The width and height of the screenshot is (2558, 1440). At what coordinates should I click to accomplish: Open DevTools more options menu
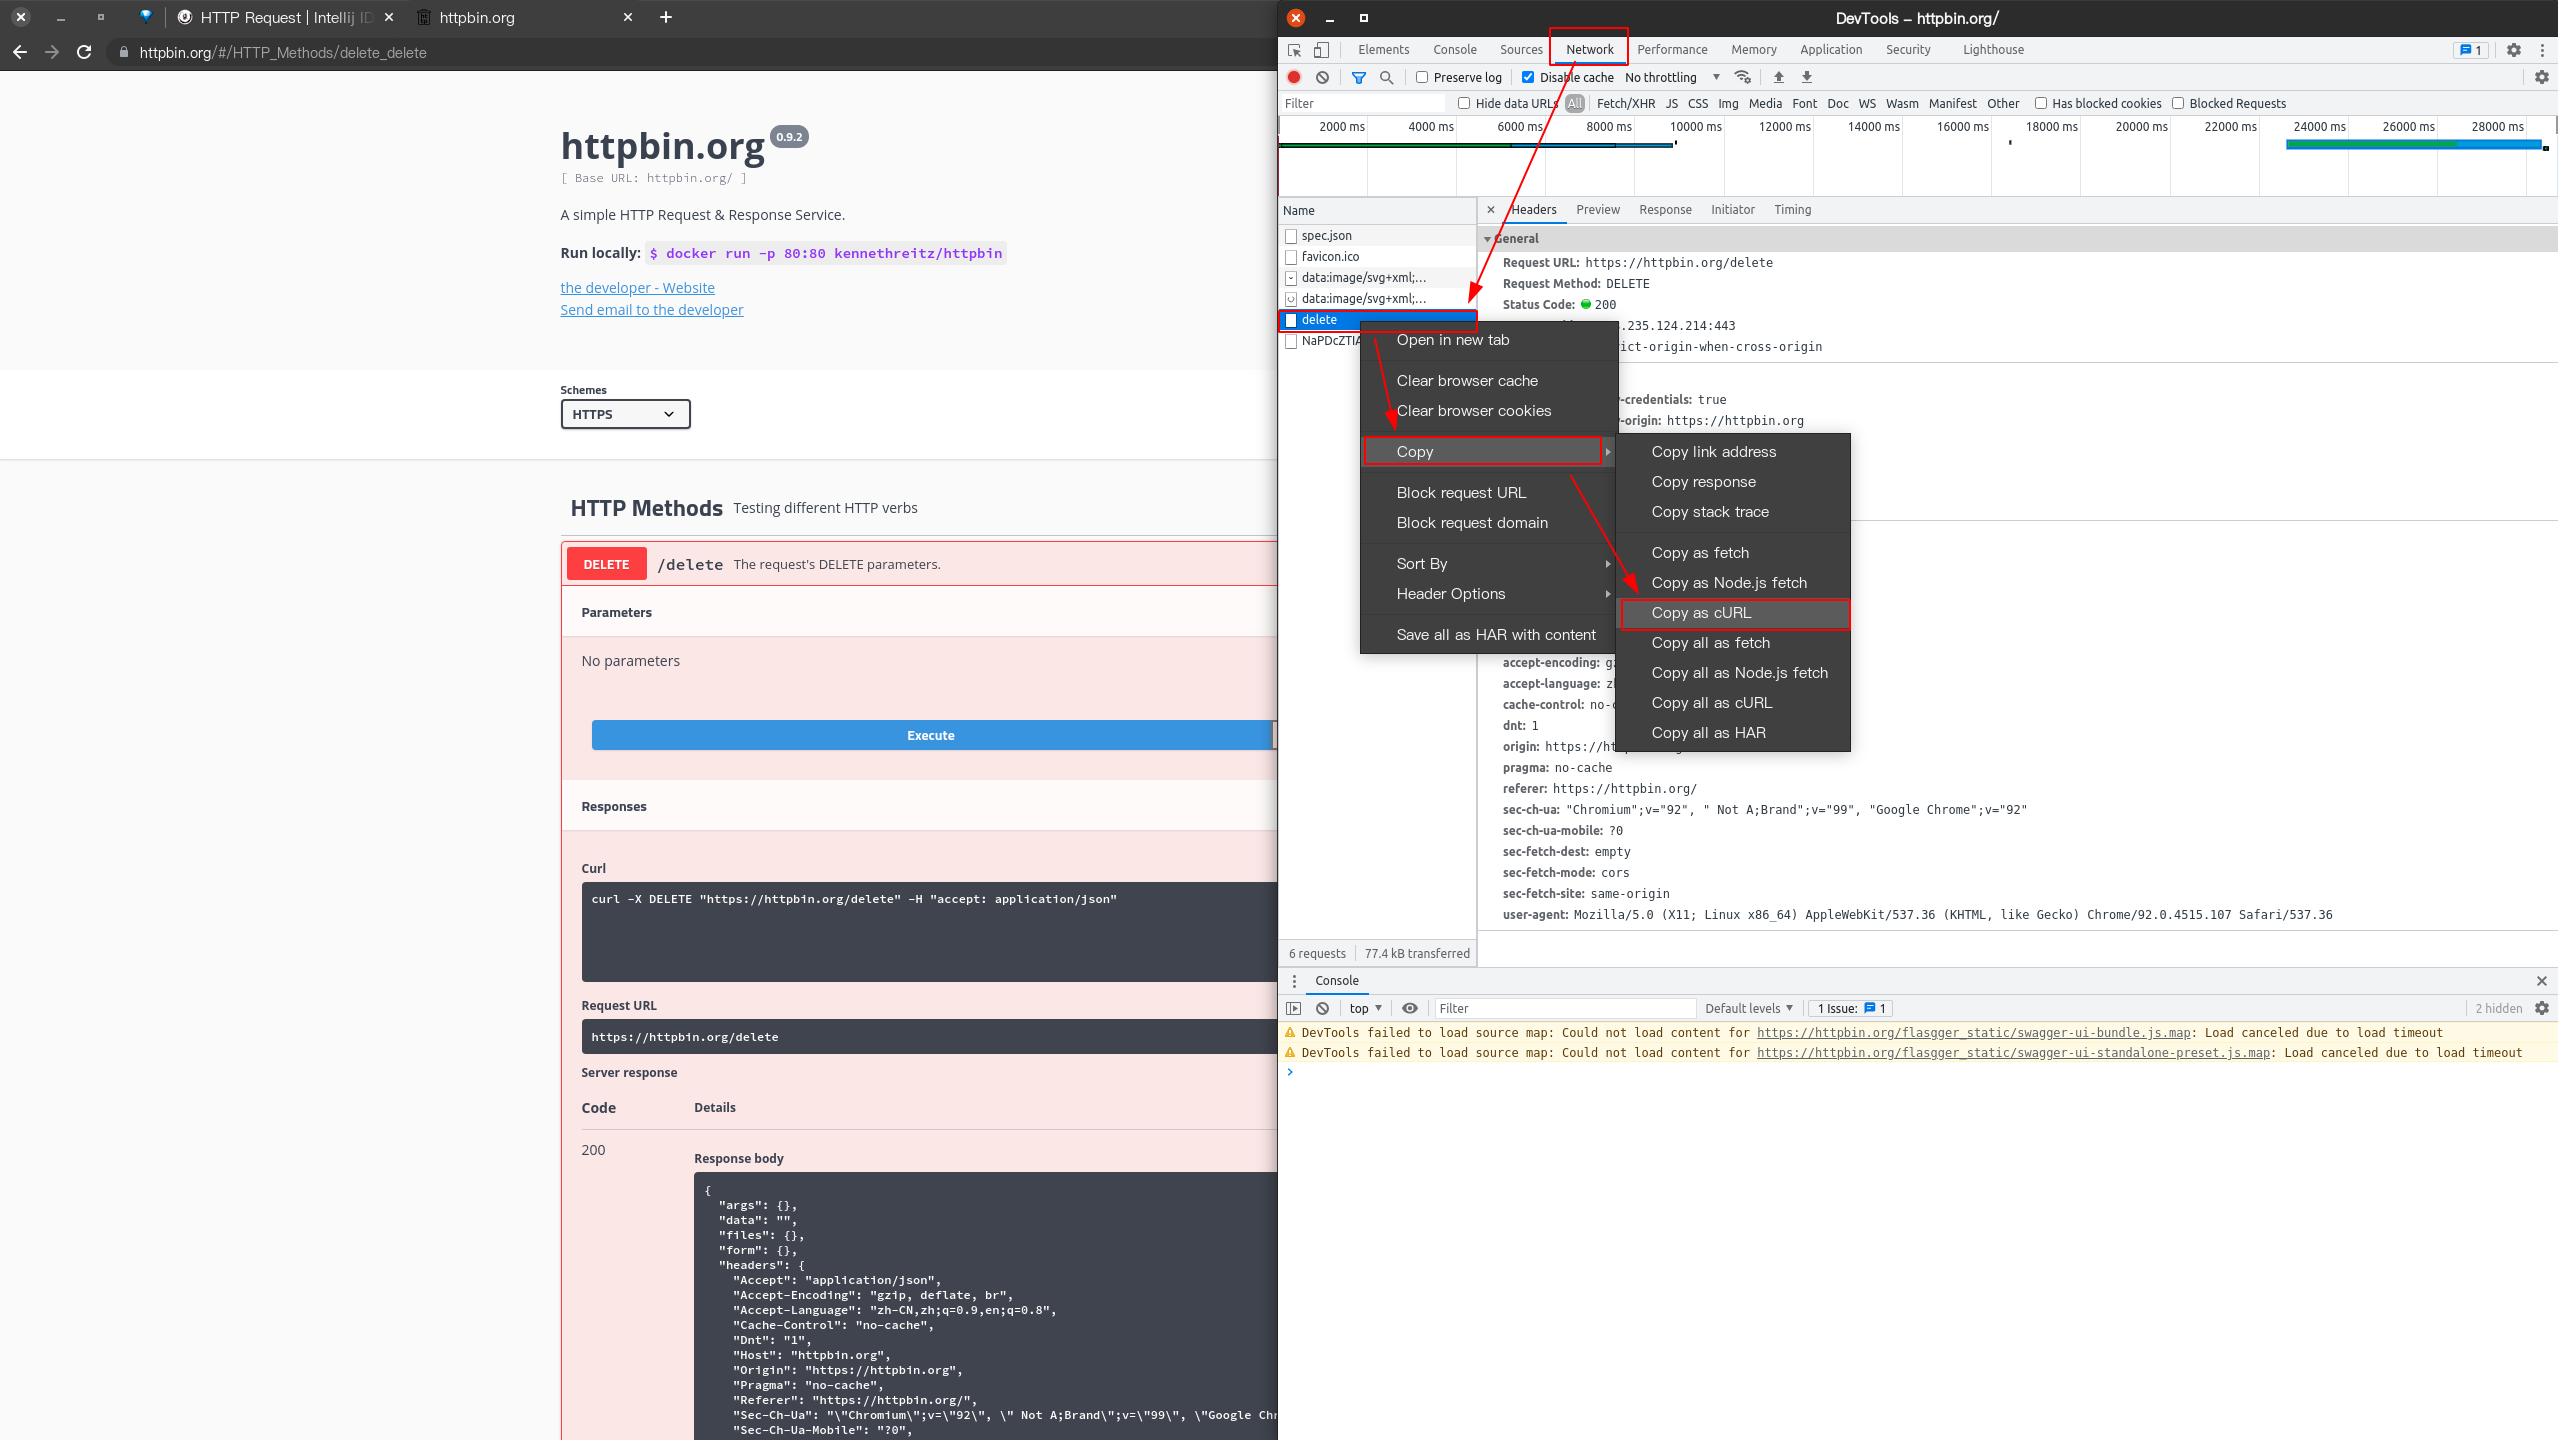[2542, 50]
